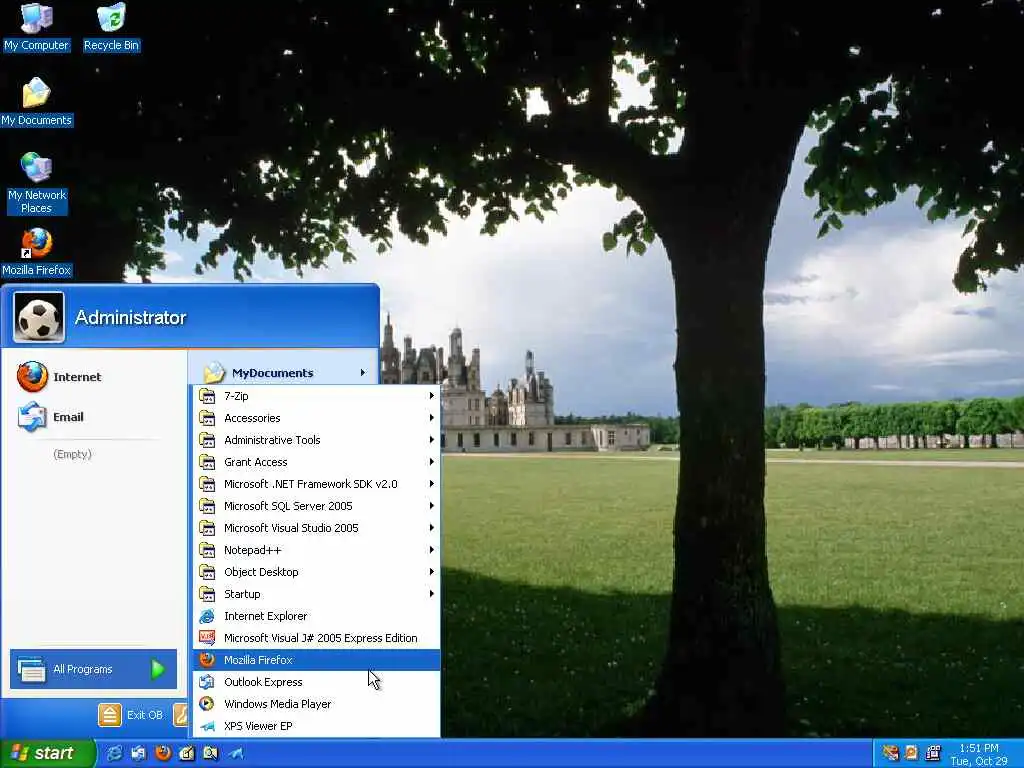The height and width of the screenshot is (768, 1024).
Task: Open the Email pinned item
Action: pyautogui.click(x=51, y=417)
